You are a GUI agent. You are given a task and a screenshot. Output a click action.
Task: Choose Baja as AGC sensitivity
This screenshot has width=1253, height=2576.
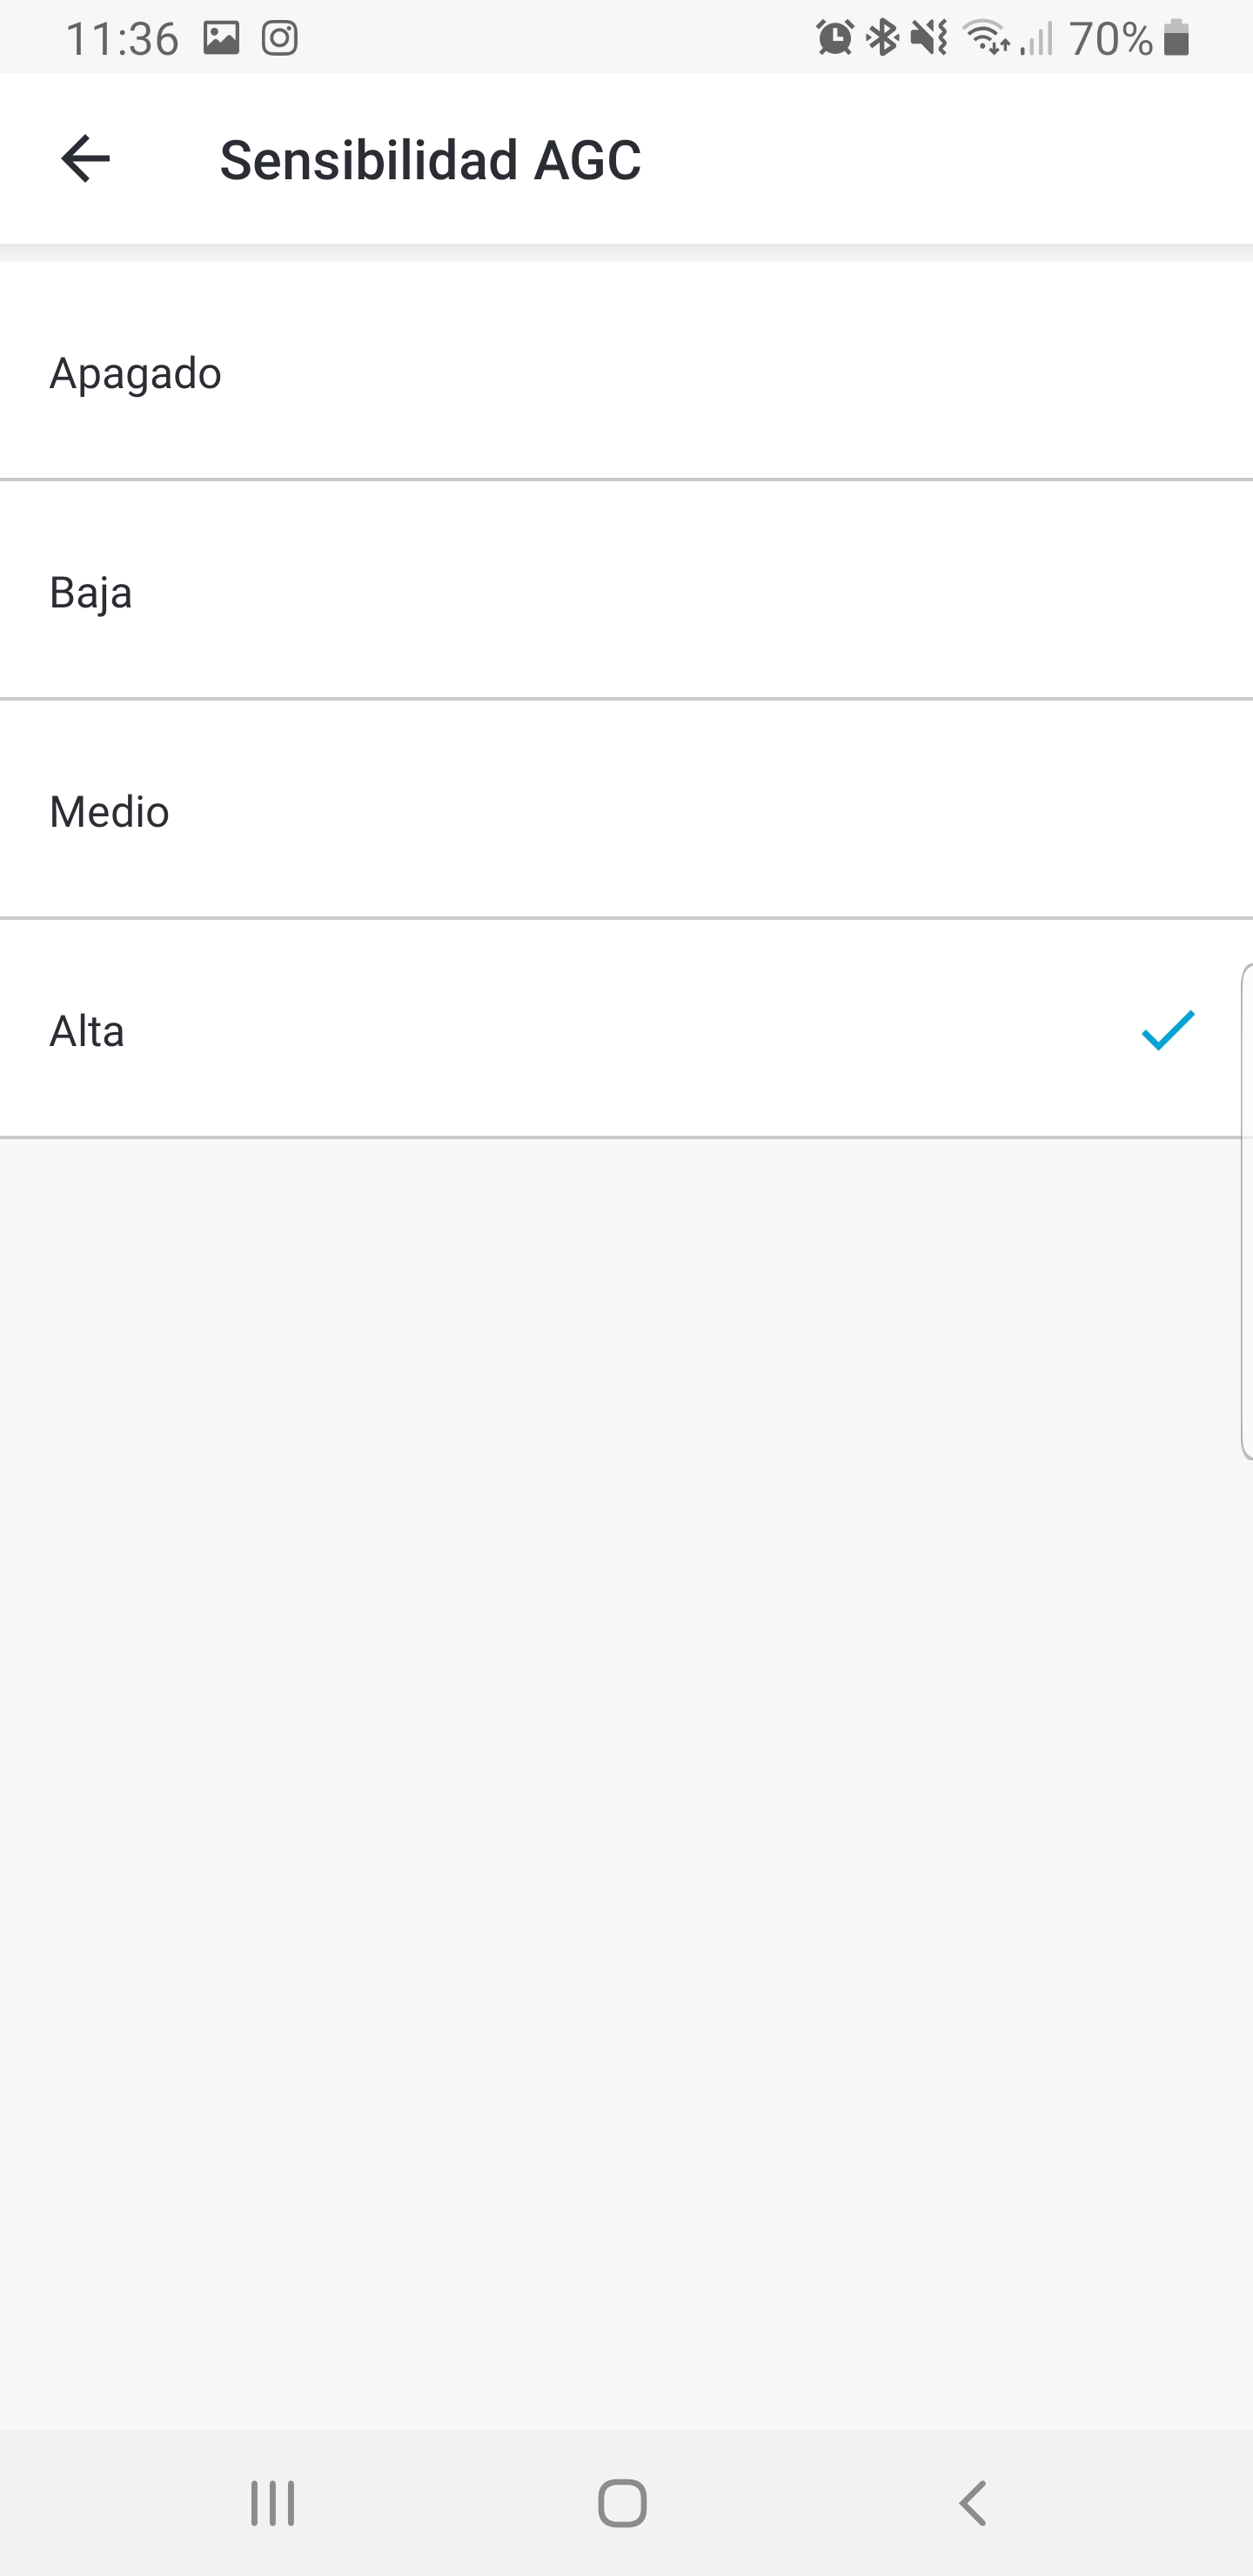pos(626,592)
